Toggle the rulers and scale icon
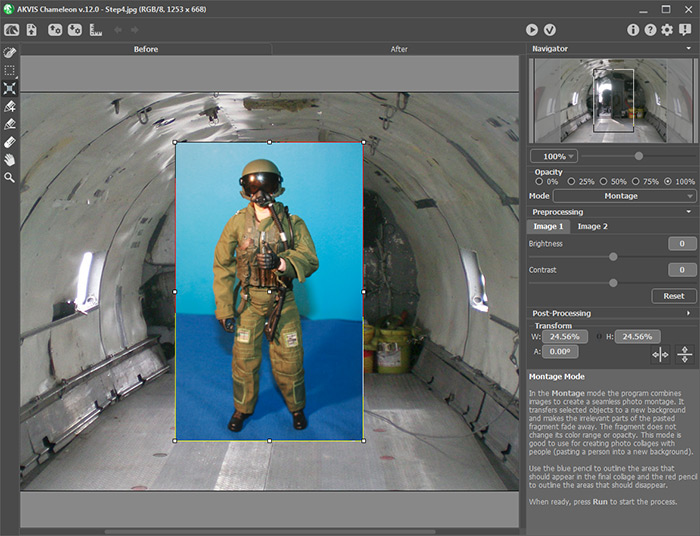700x536 pixels. click(x=96, y=30)
